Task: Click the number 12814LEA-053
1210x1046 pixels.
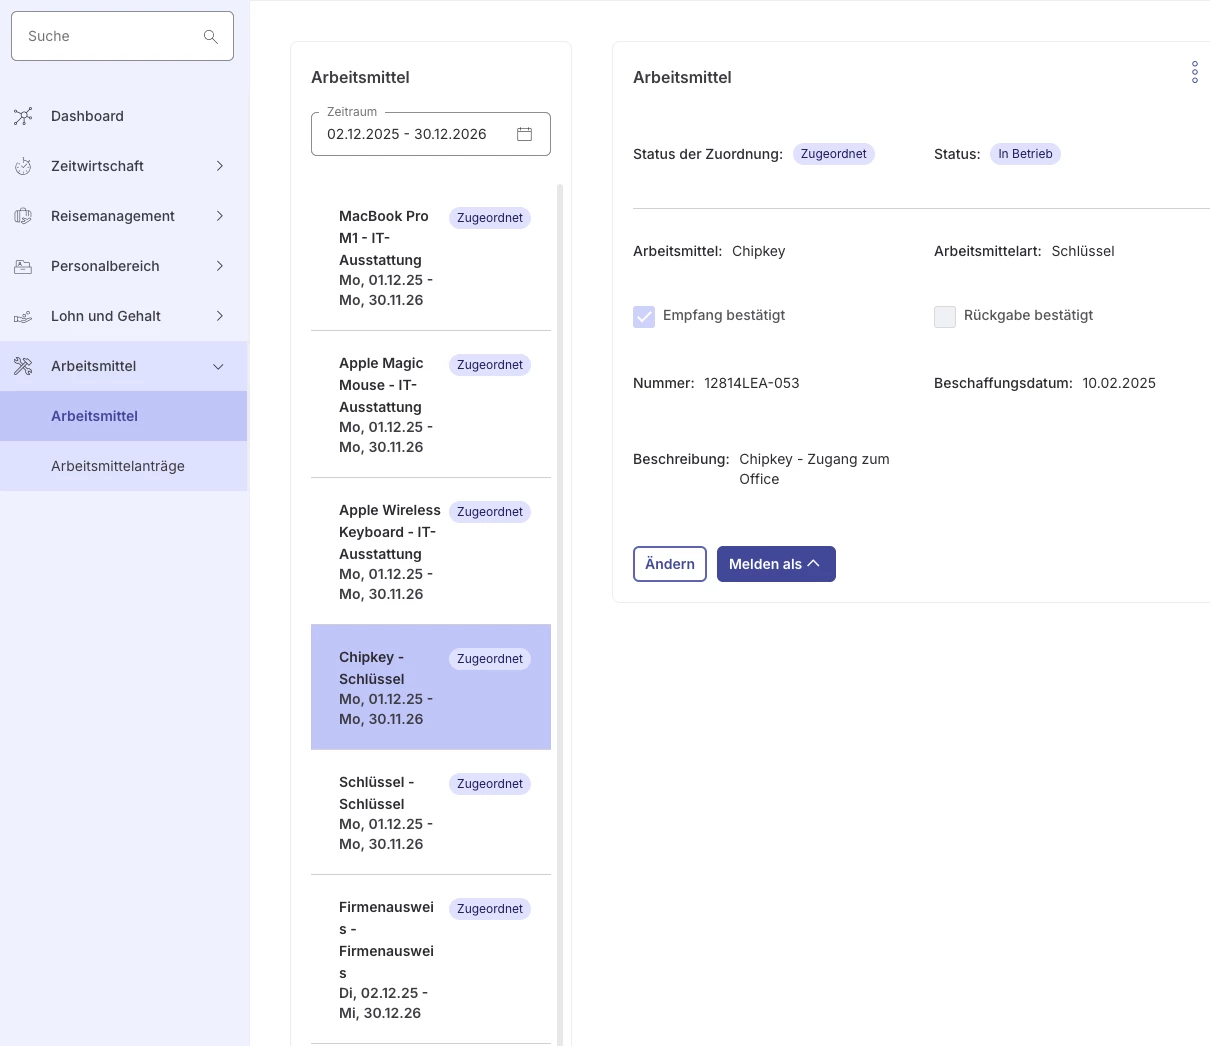Action: click(752, 383)
